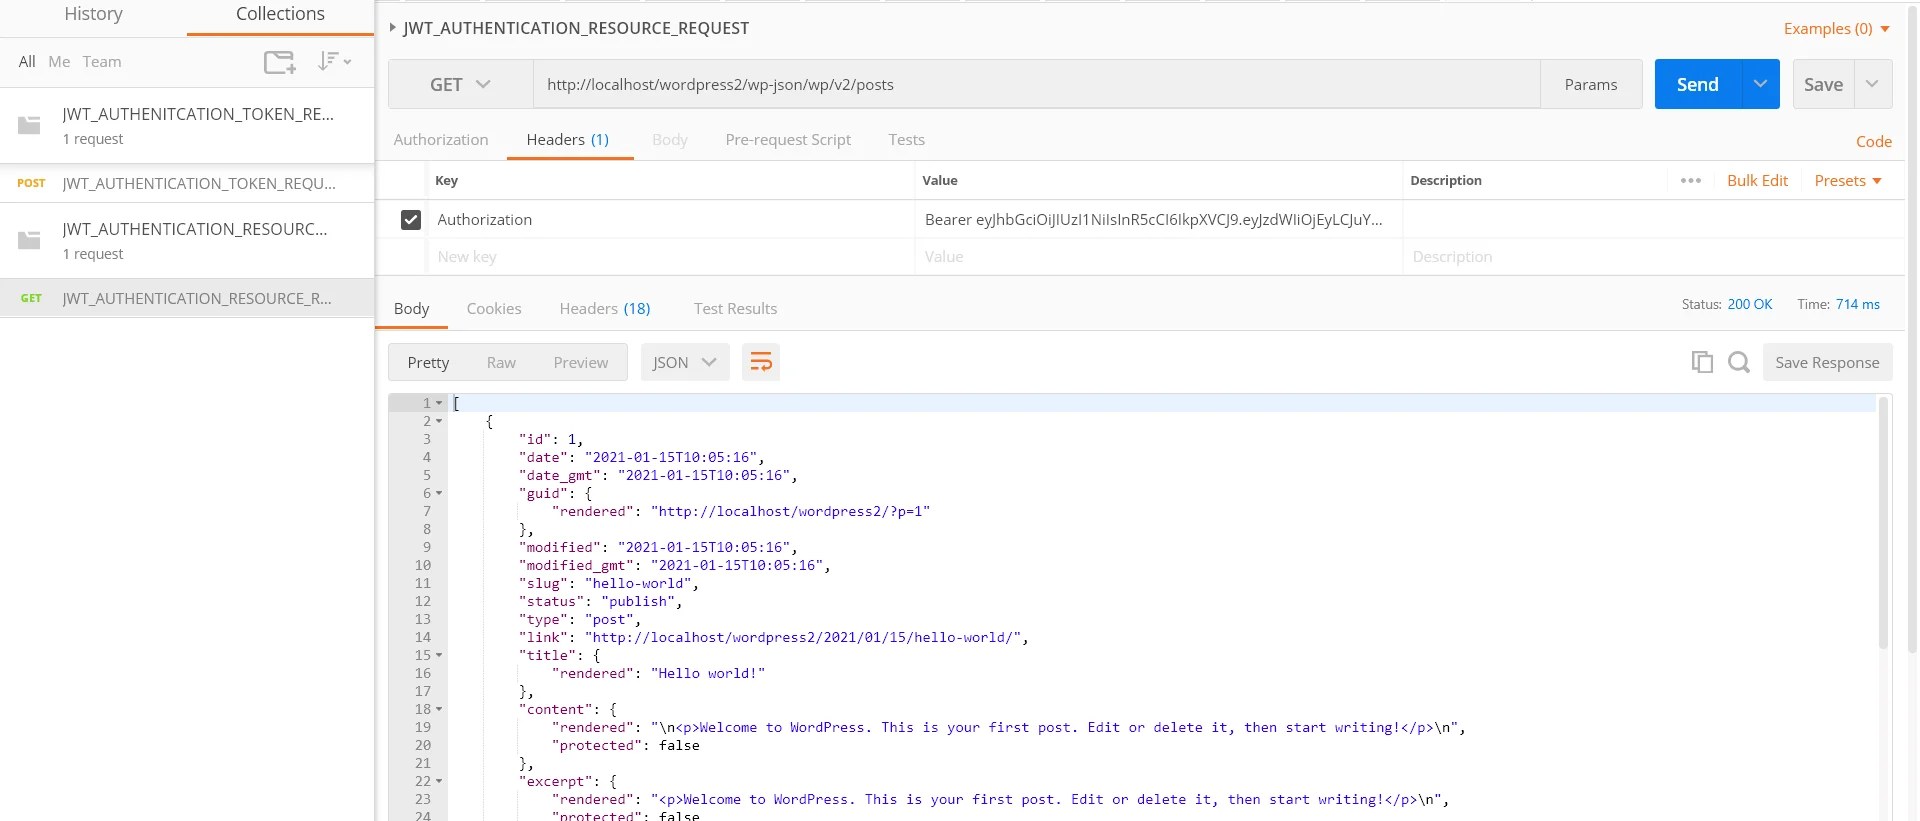The image size is (1920, 821).
Task: Open search in response with magnifier icon
Action: [1739, 362]
